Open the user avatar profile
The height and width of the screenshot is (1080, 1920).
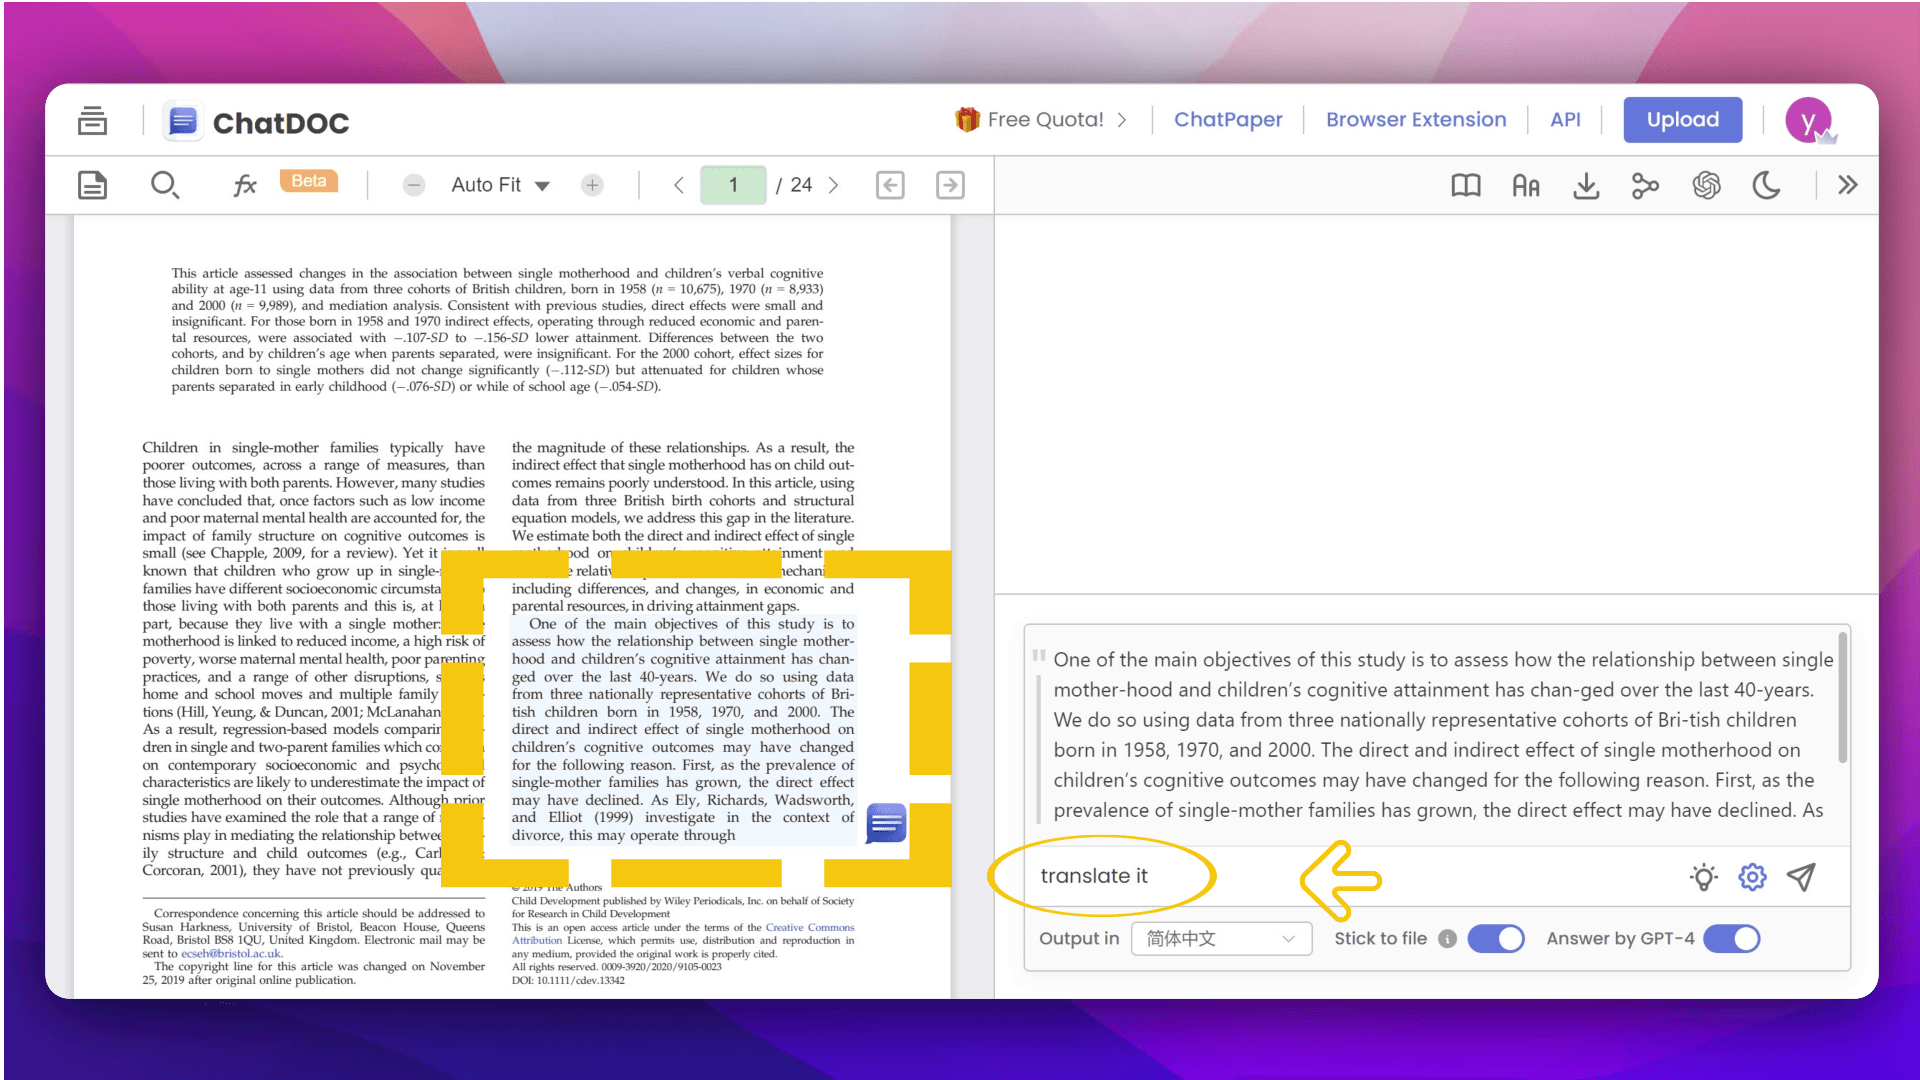[x=1808, y=121]
